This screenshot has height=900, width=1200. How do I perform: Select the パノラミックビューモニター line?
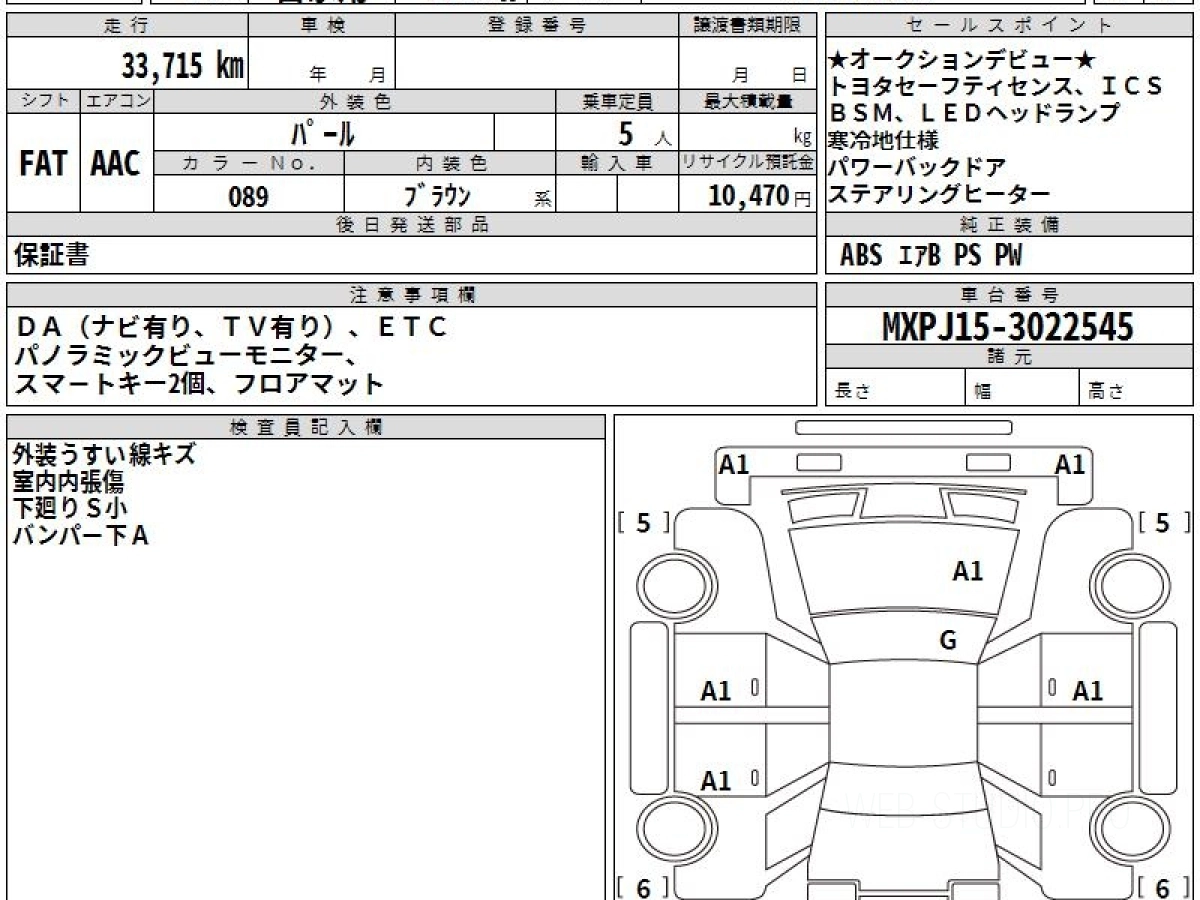(x=186, y=355)
